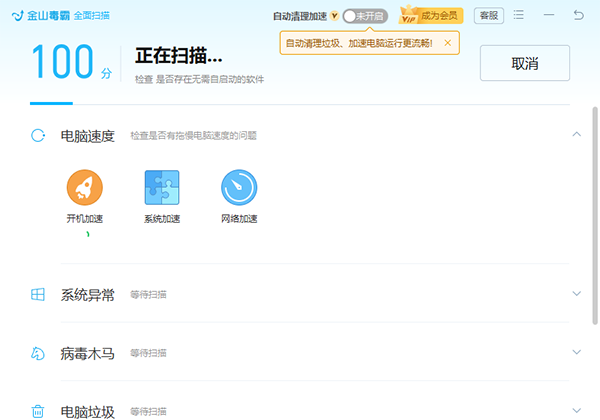Click the 电脑垃圾 trash icon

coord(38,412)
